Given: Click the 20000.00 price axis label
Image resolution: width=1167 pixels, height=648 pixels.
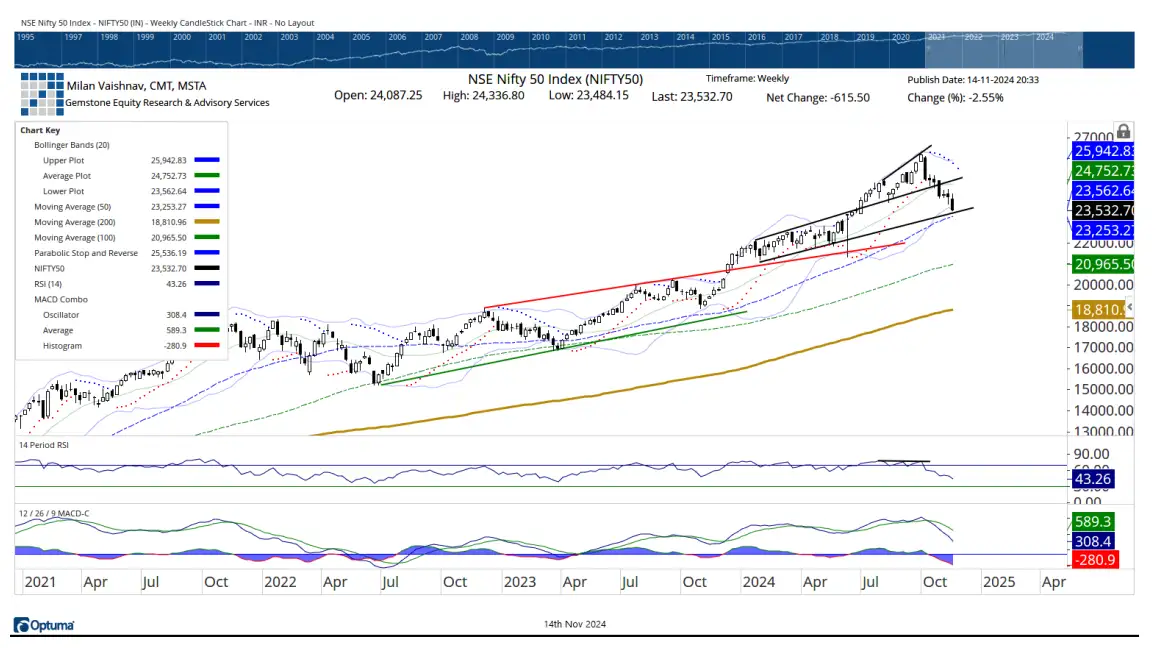Looking at the screenshot, I should (x=1103, y=285).
